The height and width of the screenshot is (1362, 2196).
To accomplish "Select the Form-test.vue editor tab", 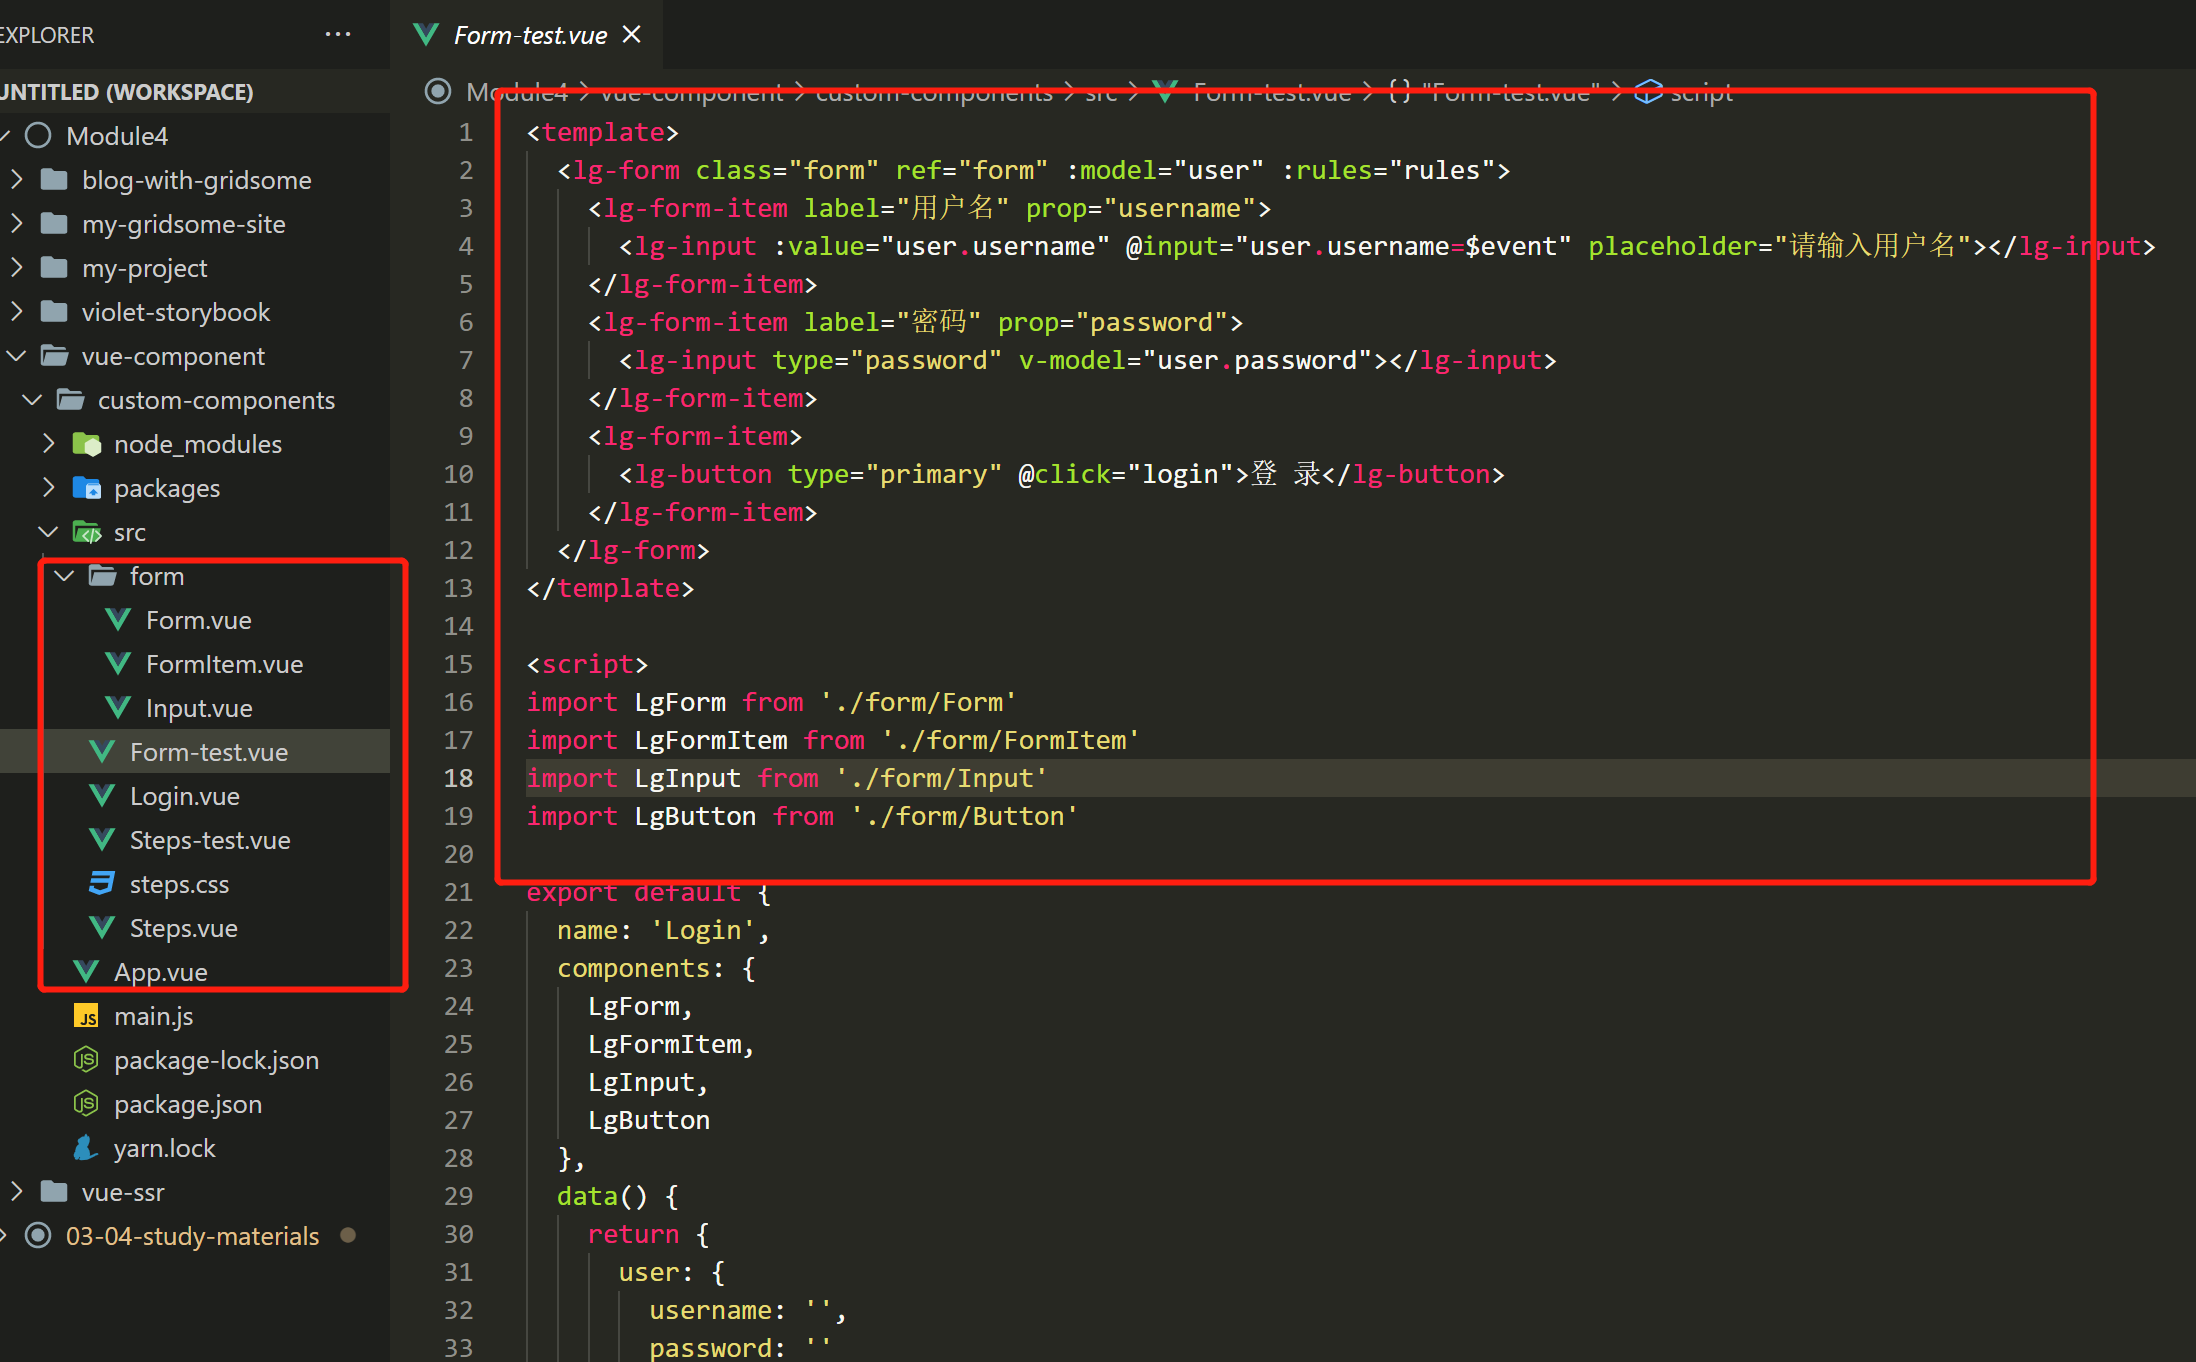I will 527,34.
